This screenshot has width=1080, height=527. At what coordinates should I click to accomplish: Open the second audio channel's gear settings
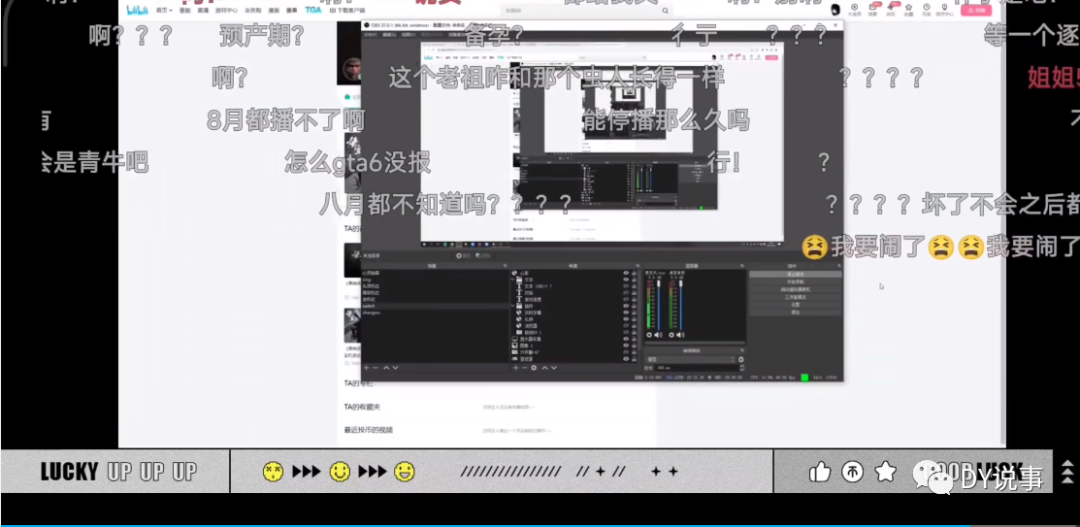(672, 335)
